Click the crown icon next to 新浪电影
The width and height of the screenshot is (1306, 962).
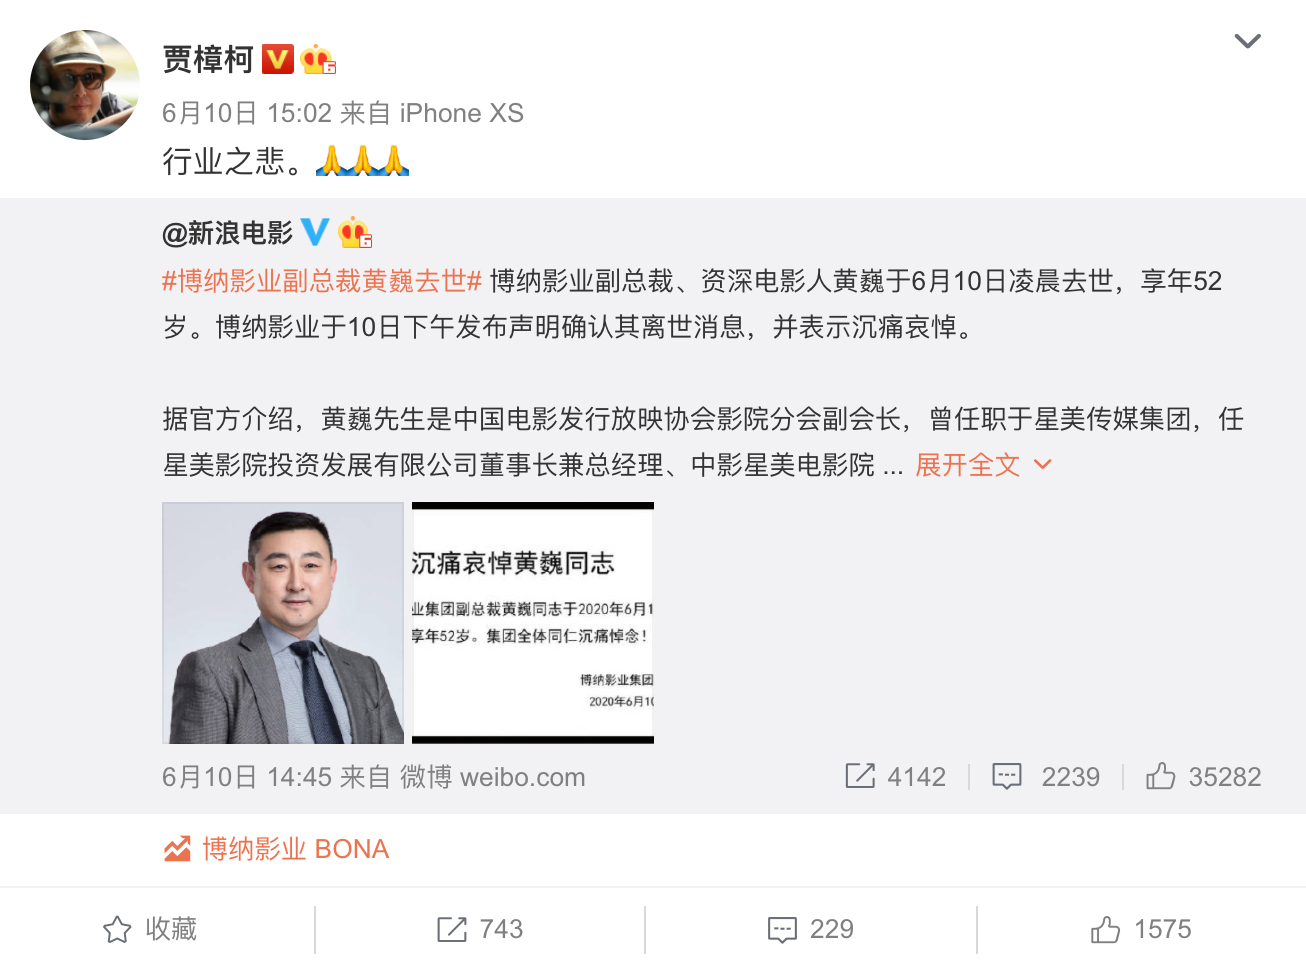pyautogui.click(x=355, y=233)
